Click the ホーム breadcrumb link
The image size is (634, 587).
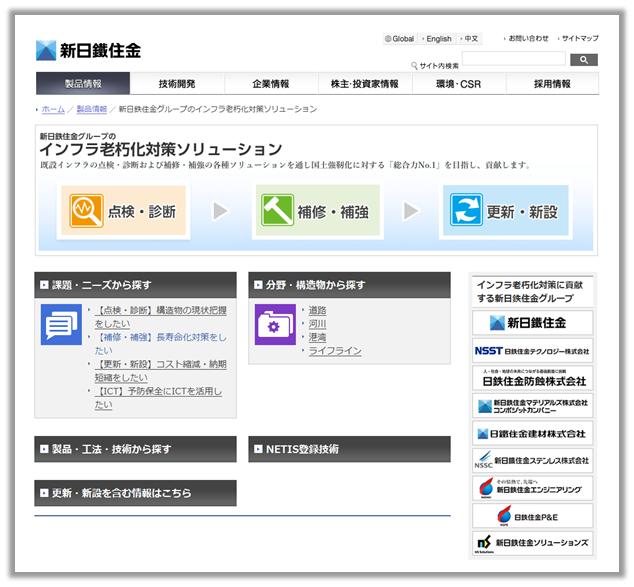pos(53,109)
